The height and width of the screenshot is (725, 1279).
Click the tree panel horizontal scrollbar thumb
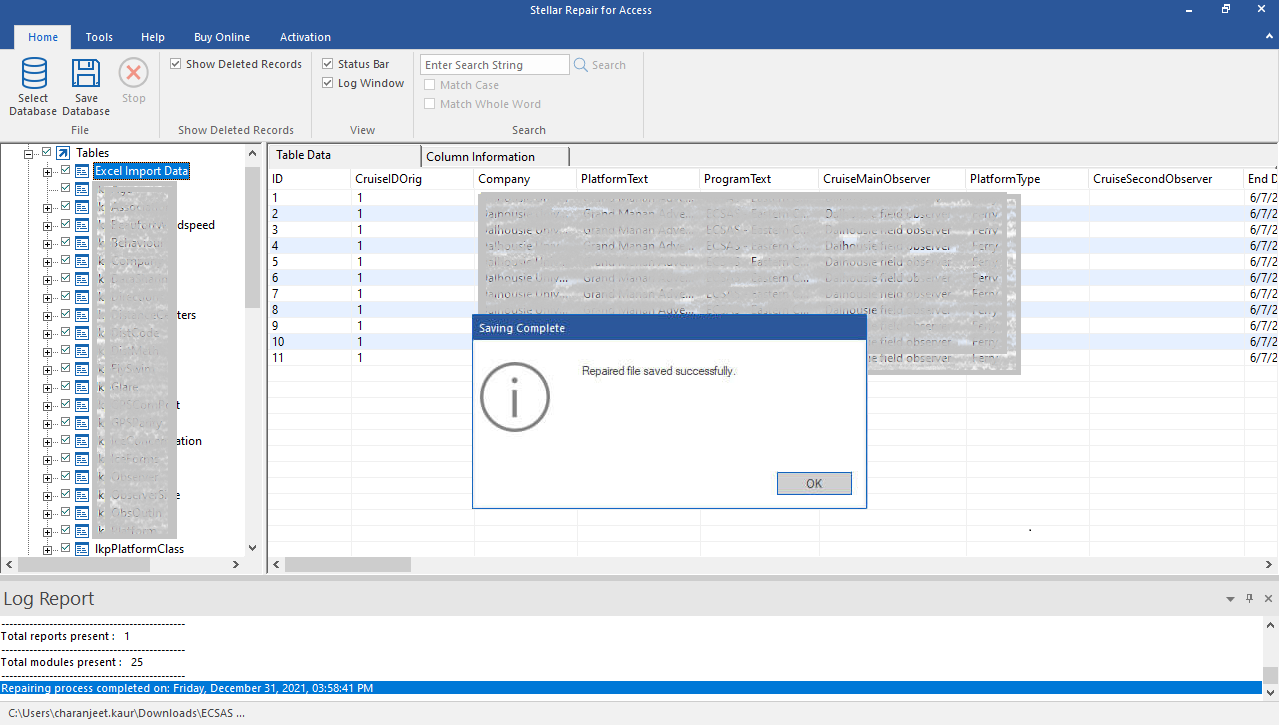[x=85, y=565]
